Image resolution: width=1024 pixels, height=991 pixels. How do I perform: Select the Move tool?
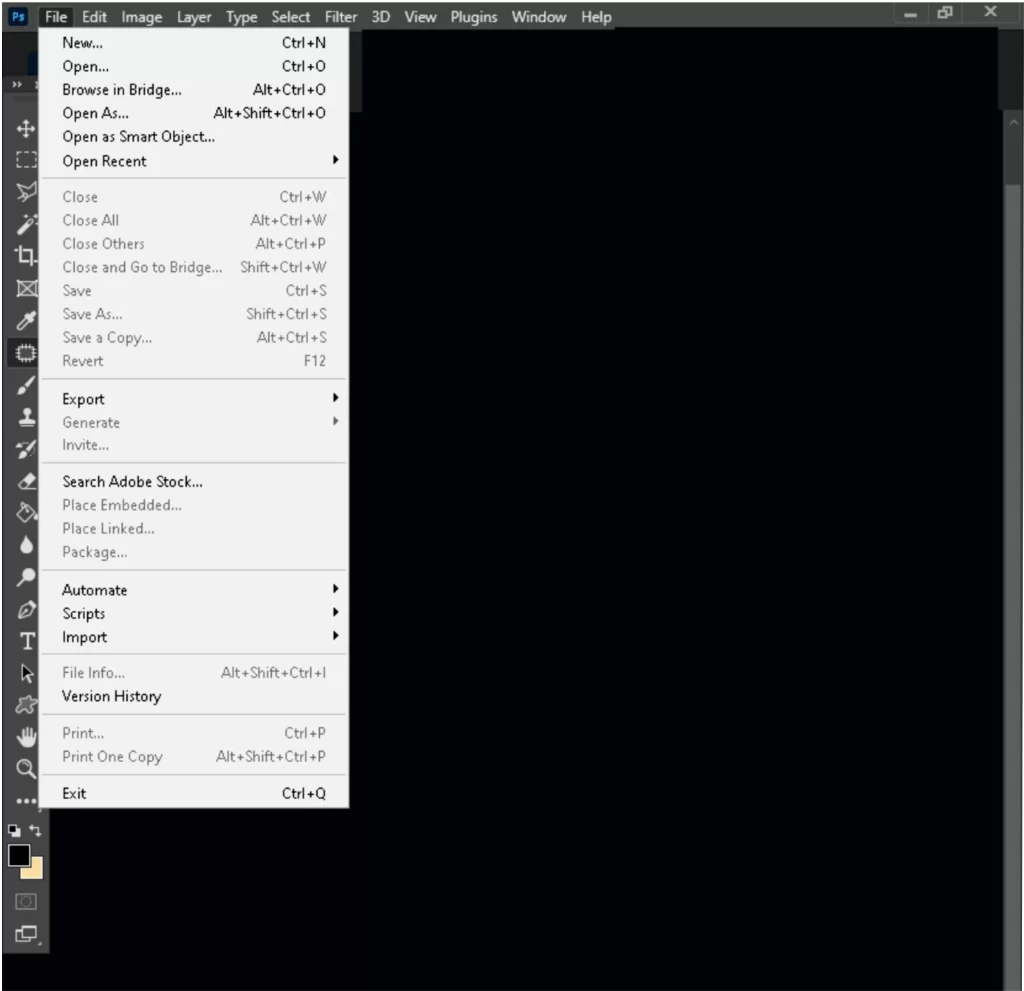coord(25,128)
